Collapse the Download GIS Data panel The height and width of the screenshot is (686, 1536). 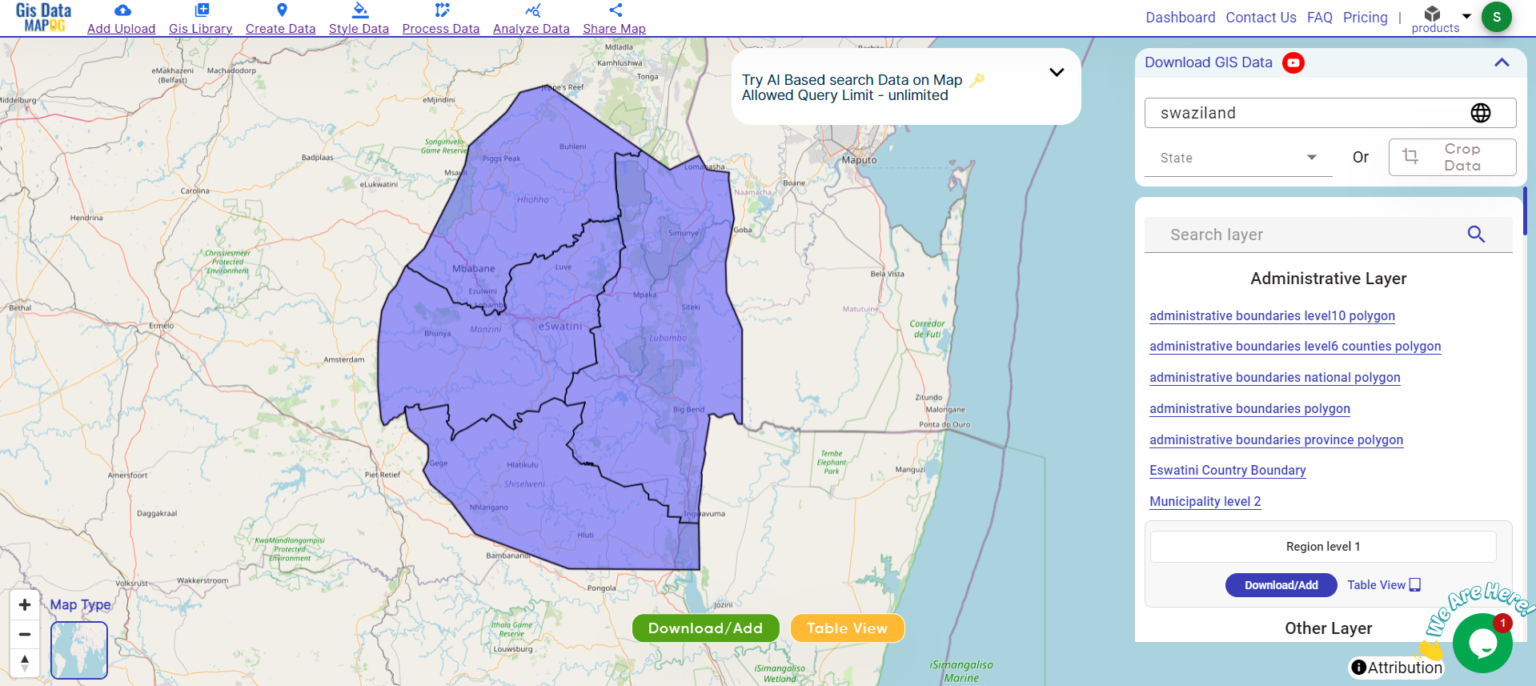(x=1501, y=62)
